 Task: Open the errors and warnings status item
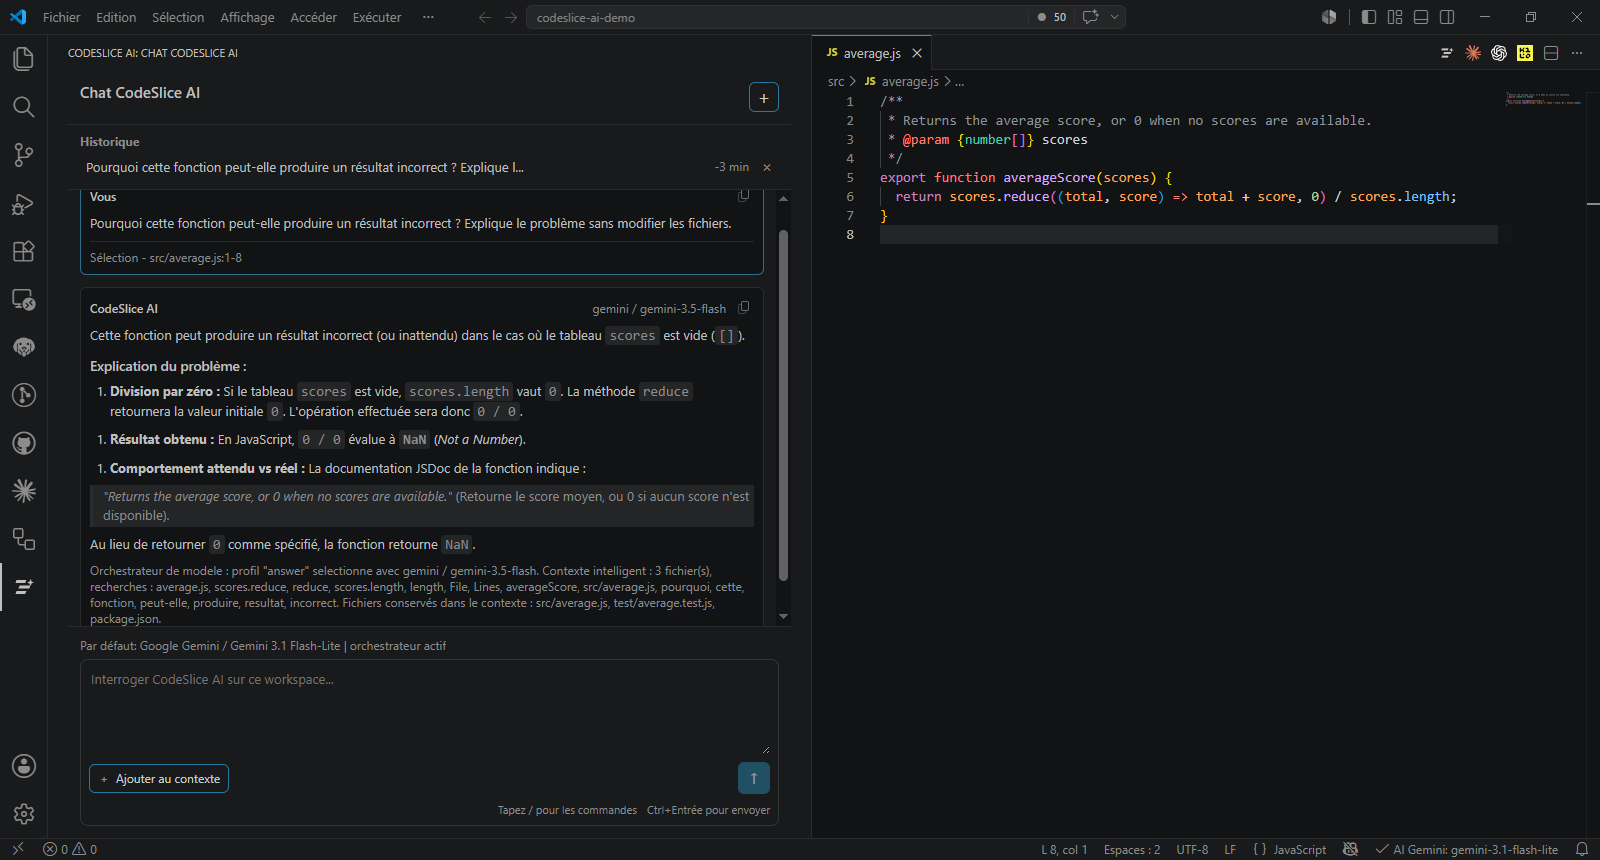coord(70,850)
